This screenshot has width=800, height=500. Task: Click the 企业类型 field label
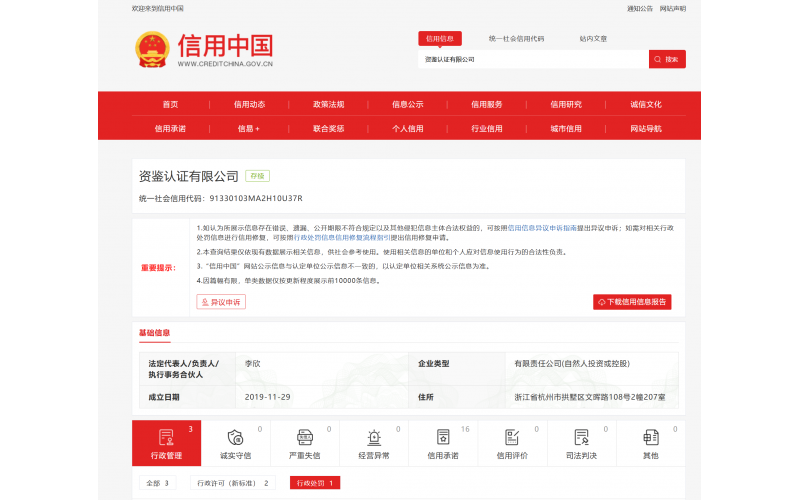point(434,364)
